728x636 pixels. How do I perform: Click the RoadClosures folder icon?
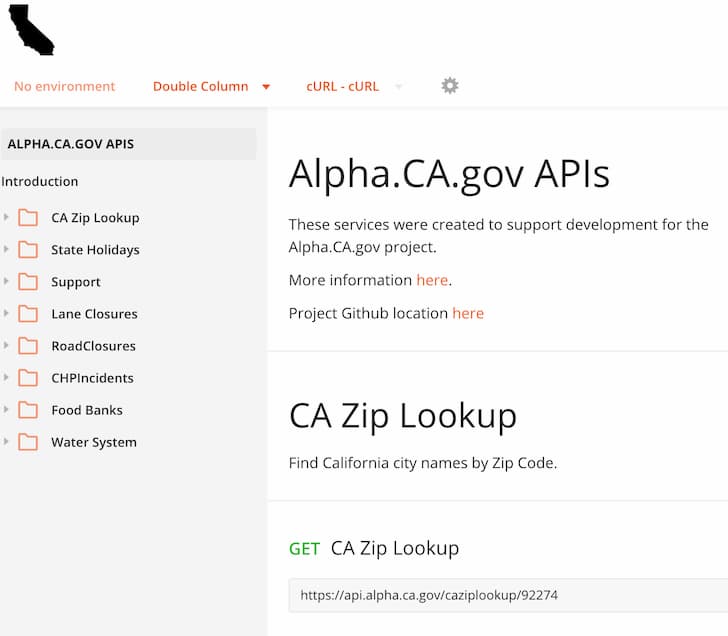[x=28, y=345]
